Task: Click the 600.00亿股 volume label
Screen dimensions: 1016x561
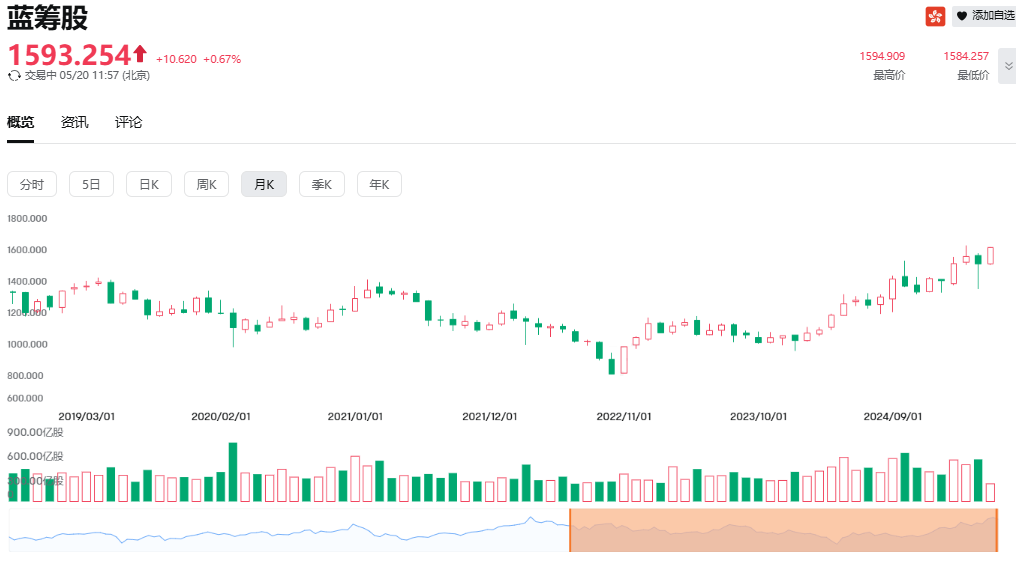Action: (x=36, y=456)
